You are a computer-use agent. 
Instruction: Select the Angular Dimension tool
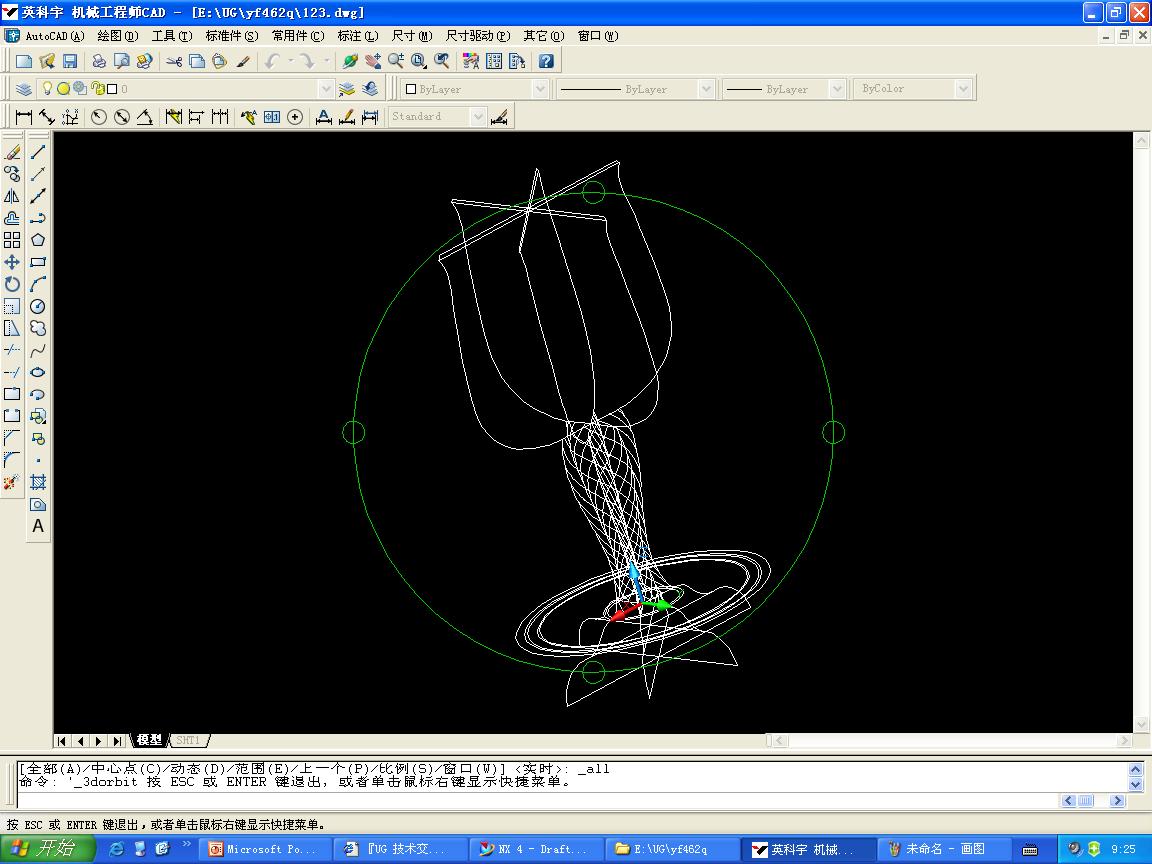coord(145,117)
